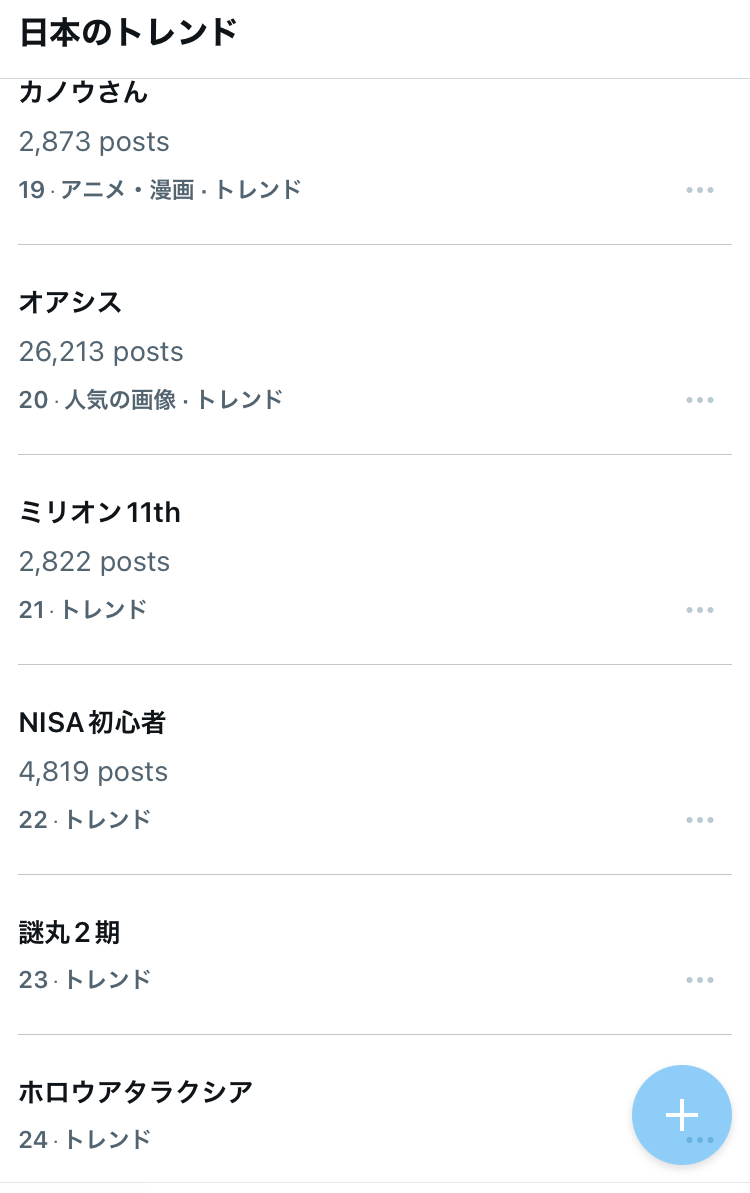750x1193 pixels.
Task: Click the 4,819 posts count under NISA初心者
Action: coord(93,772)
